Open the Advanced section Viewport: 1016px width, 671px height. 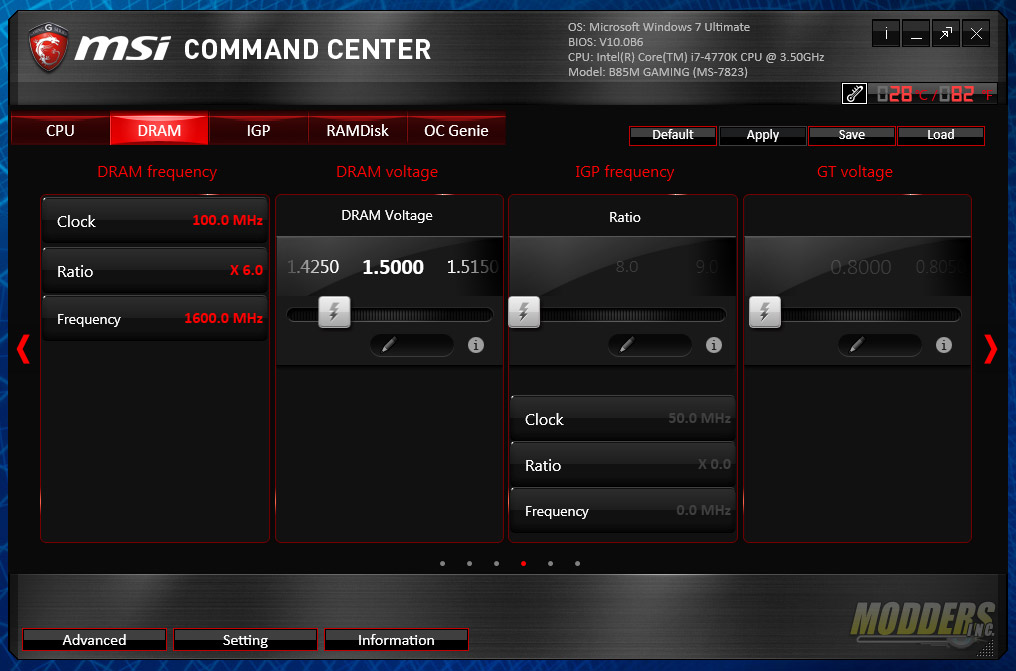tap(95, 640)
